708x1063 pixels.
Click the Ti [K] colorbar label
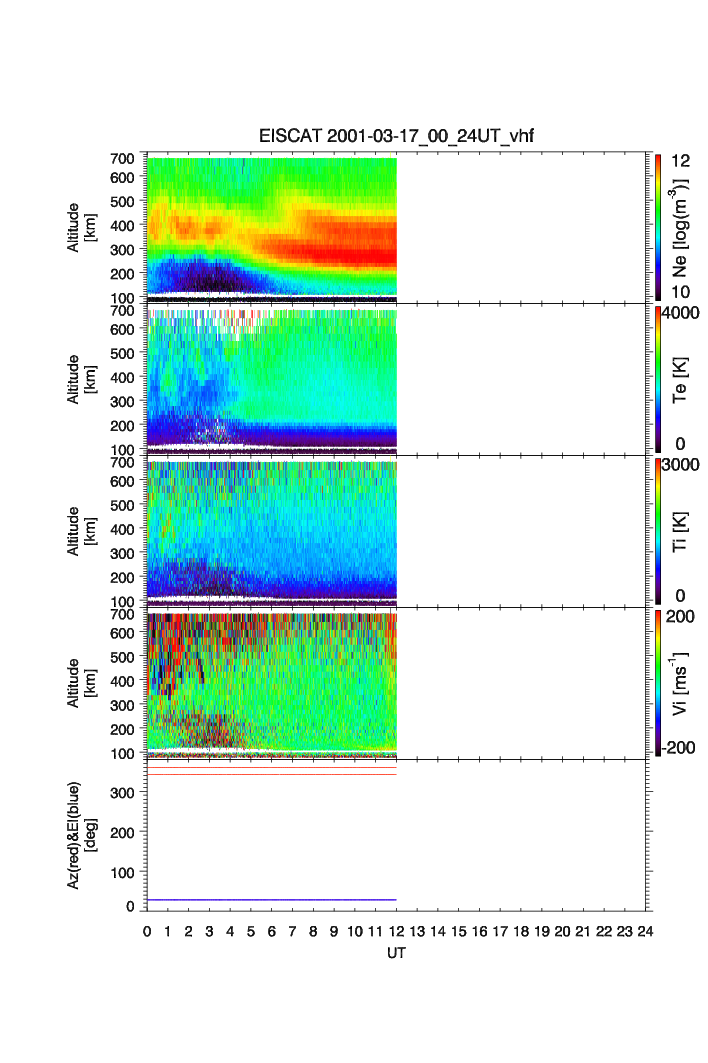683,530
